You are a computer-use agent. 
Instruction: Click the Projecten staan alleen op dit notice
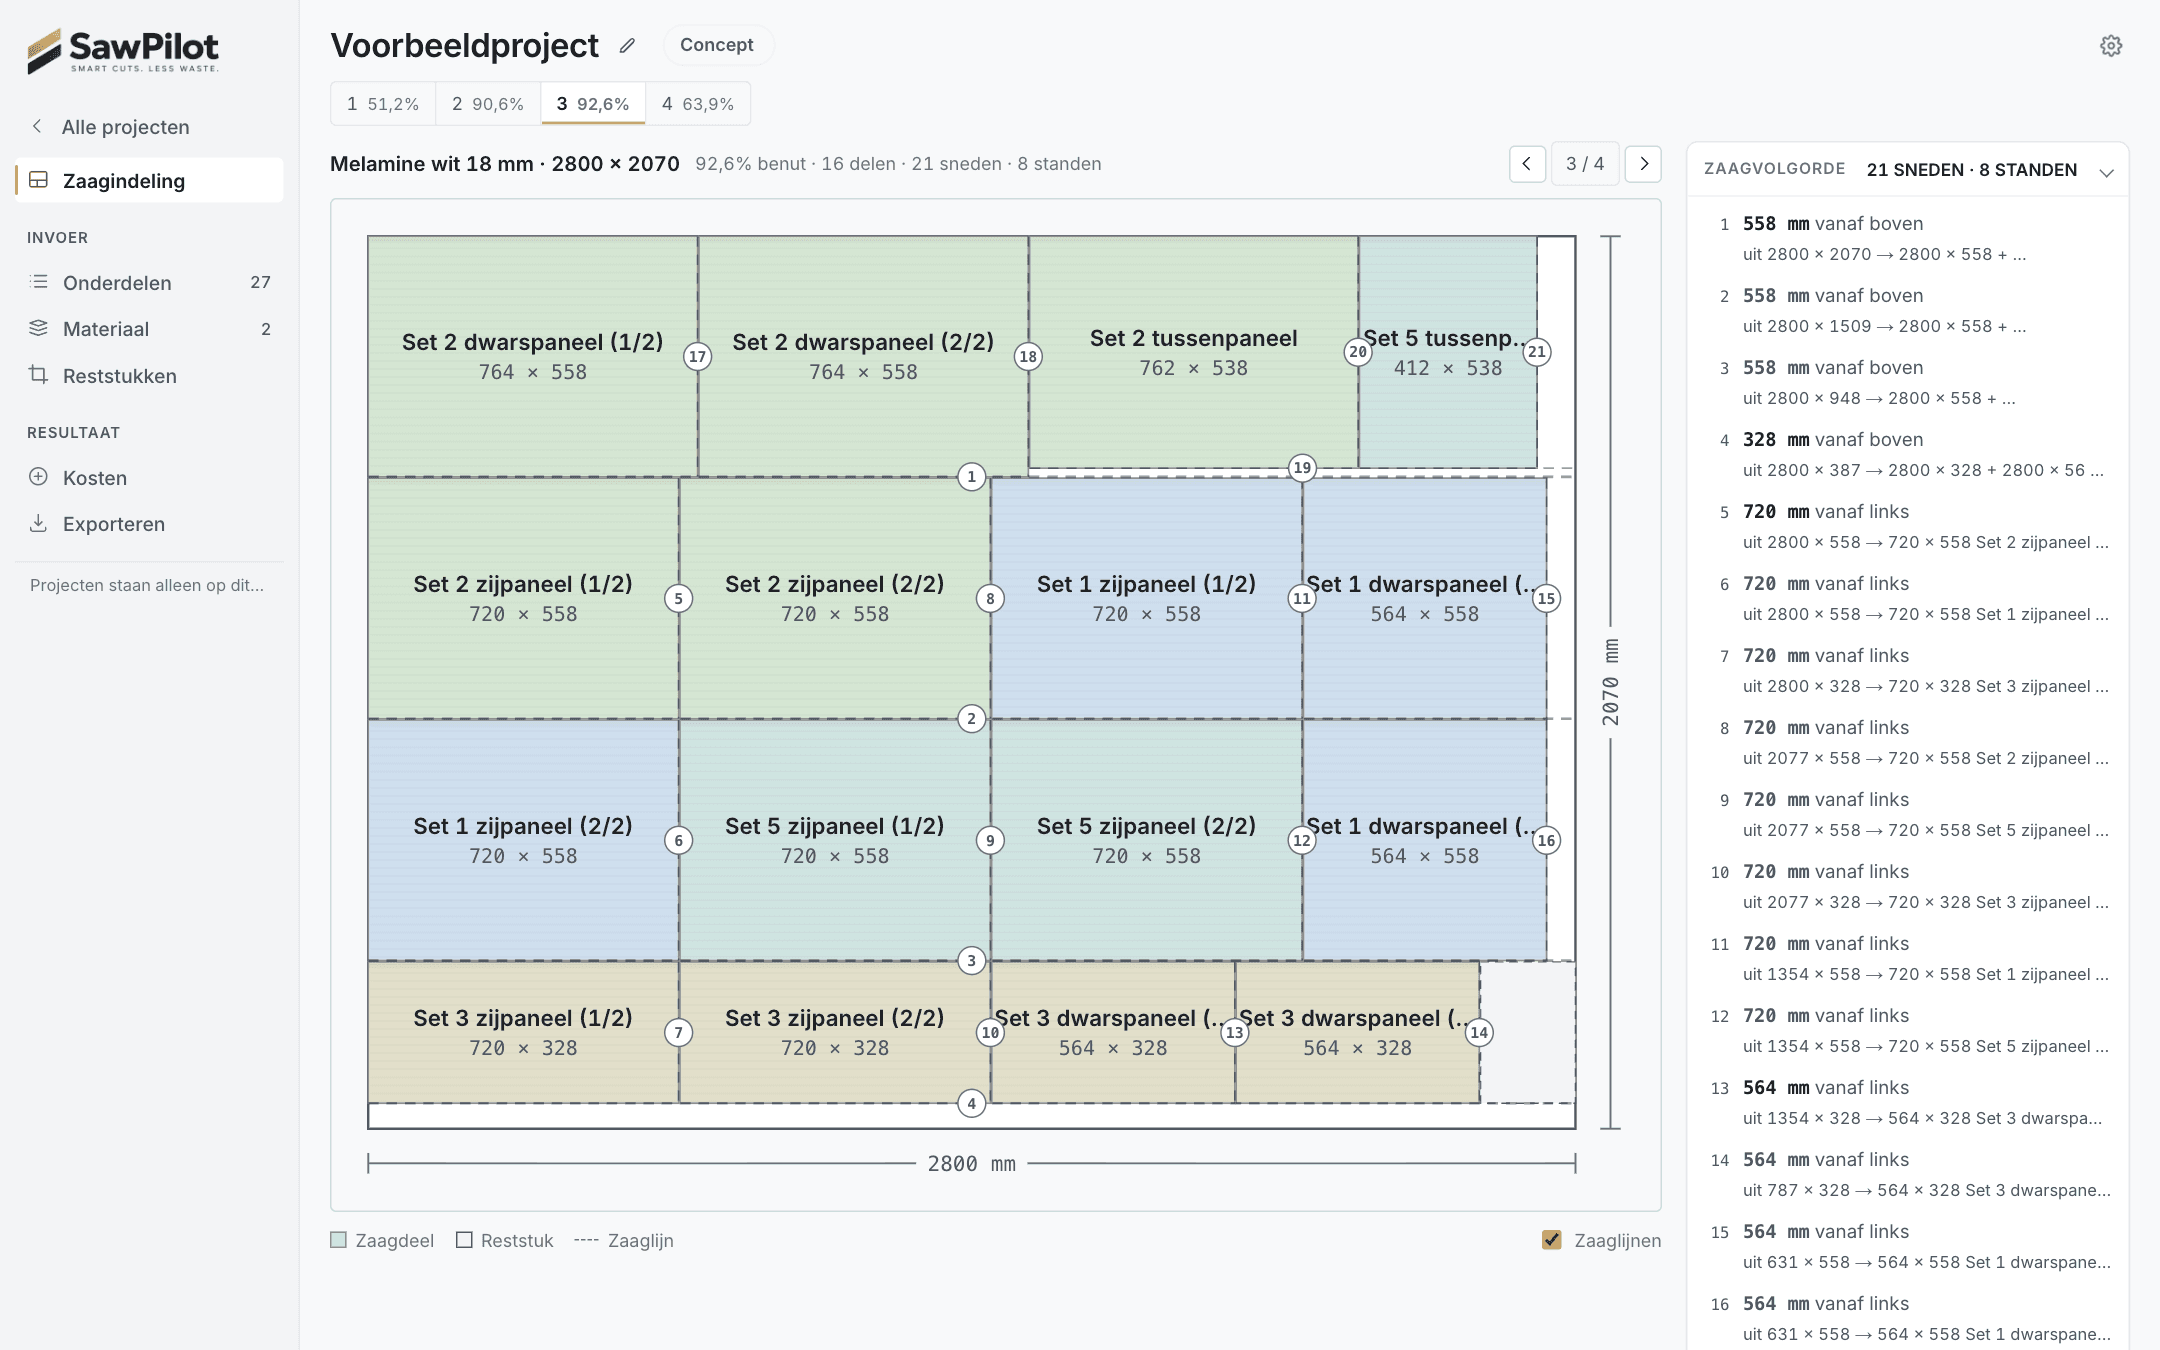(x=147, y=585)
